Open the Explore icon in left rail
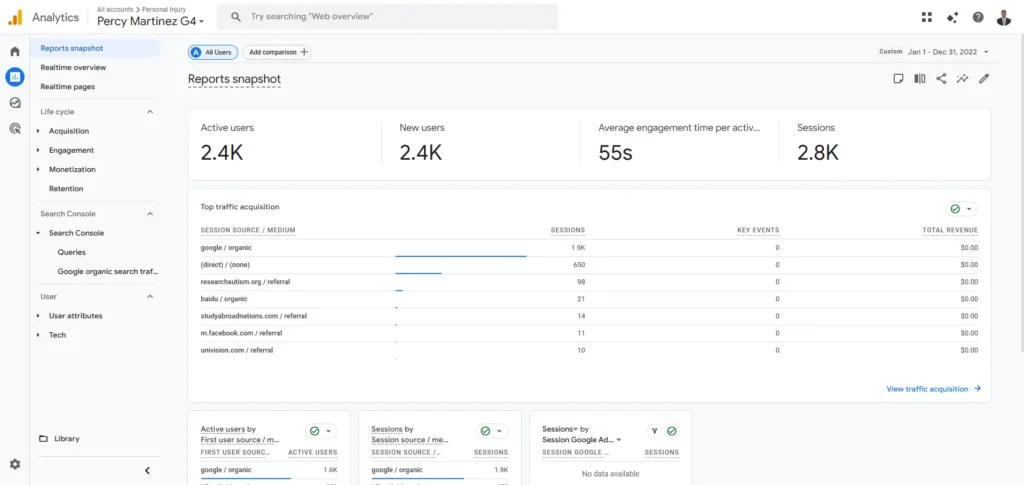1024x485 pixels. tap(14, 102)
